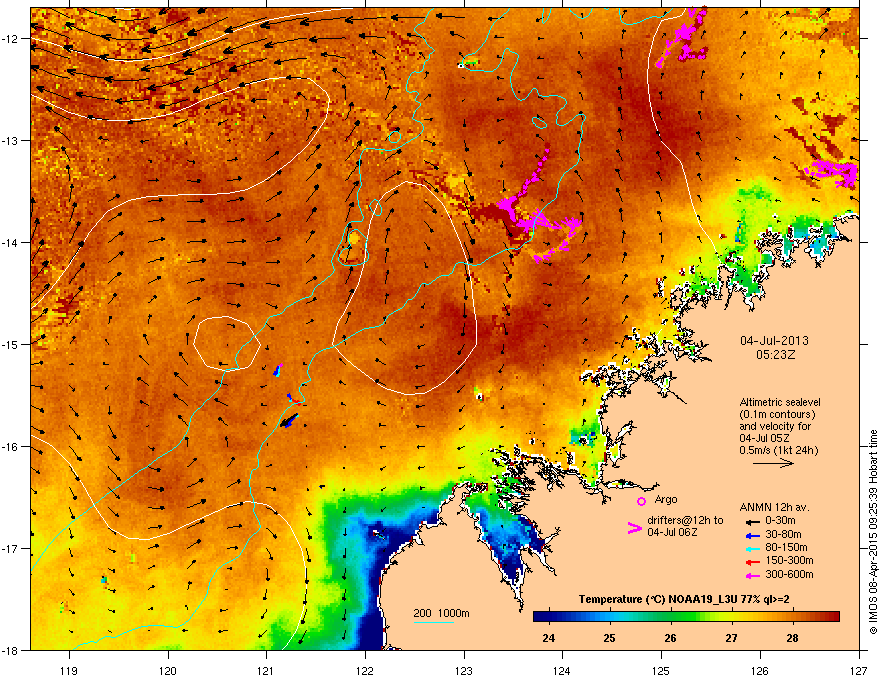Viewport: 880px width, 680px height.
Task: Click the 'ANMN 12h av.' heading
Action: (774, 507)
